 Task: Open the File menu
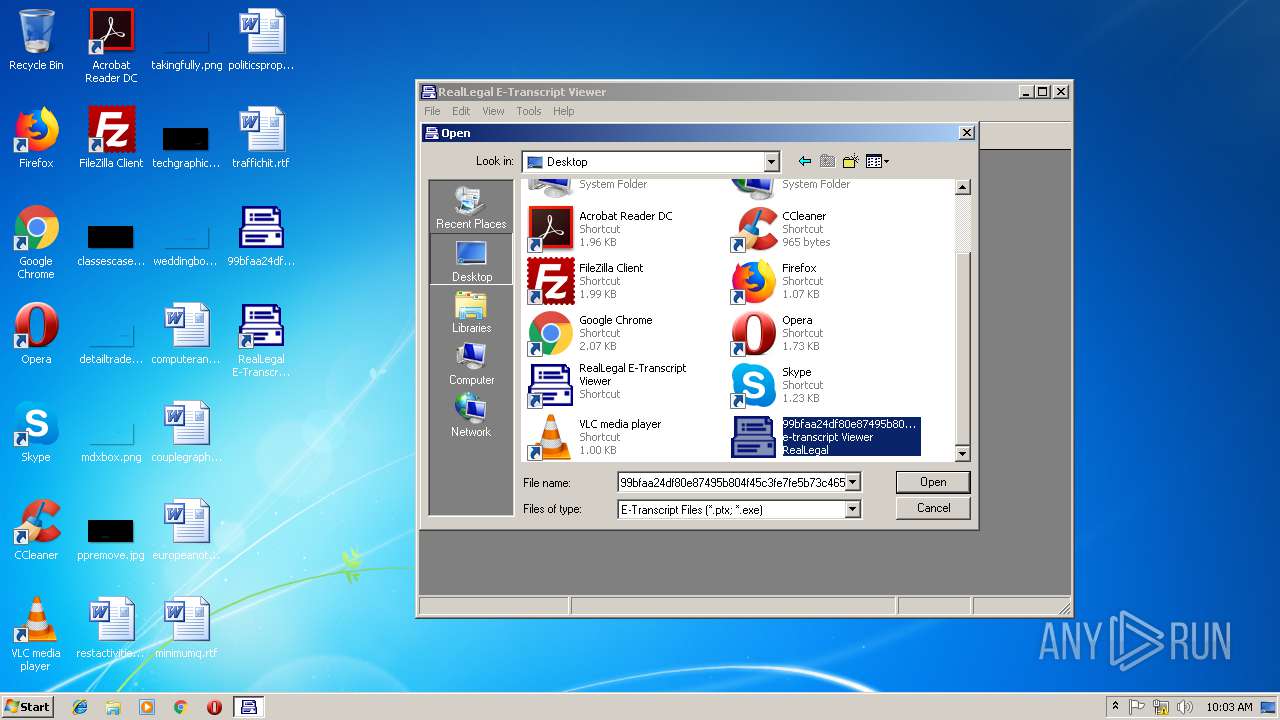pos(432,111)
